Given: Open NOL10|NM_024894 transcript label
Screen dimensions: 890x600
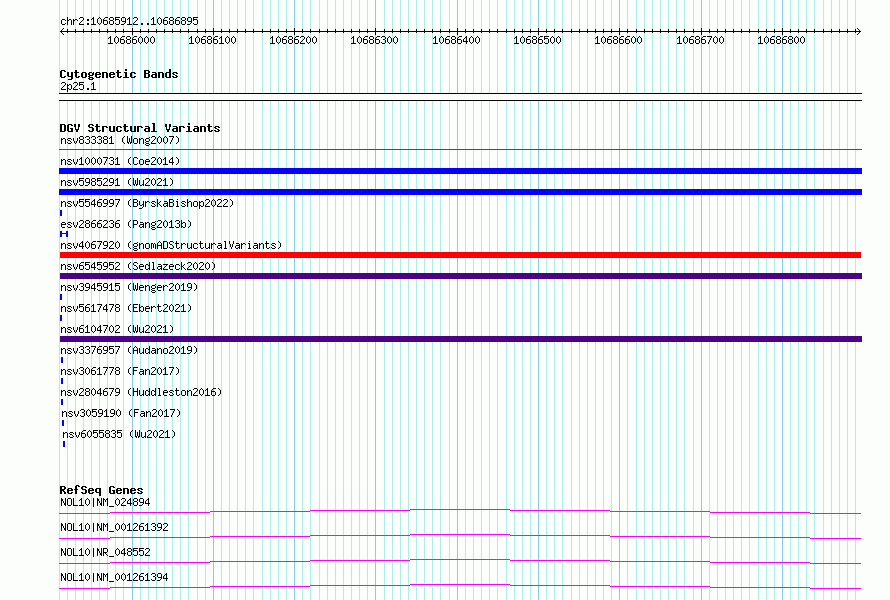Looking at the screenshot, I should pos(105,502).
